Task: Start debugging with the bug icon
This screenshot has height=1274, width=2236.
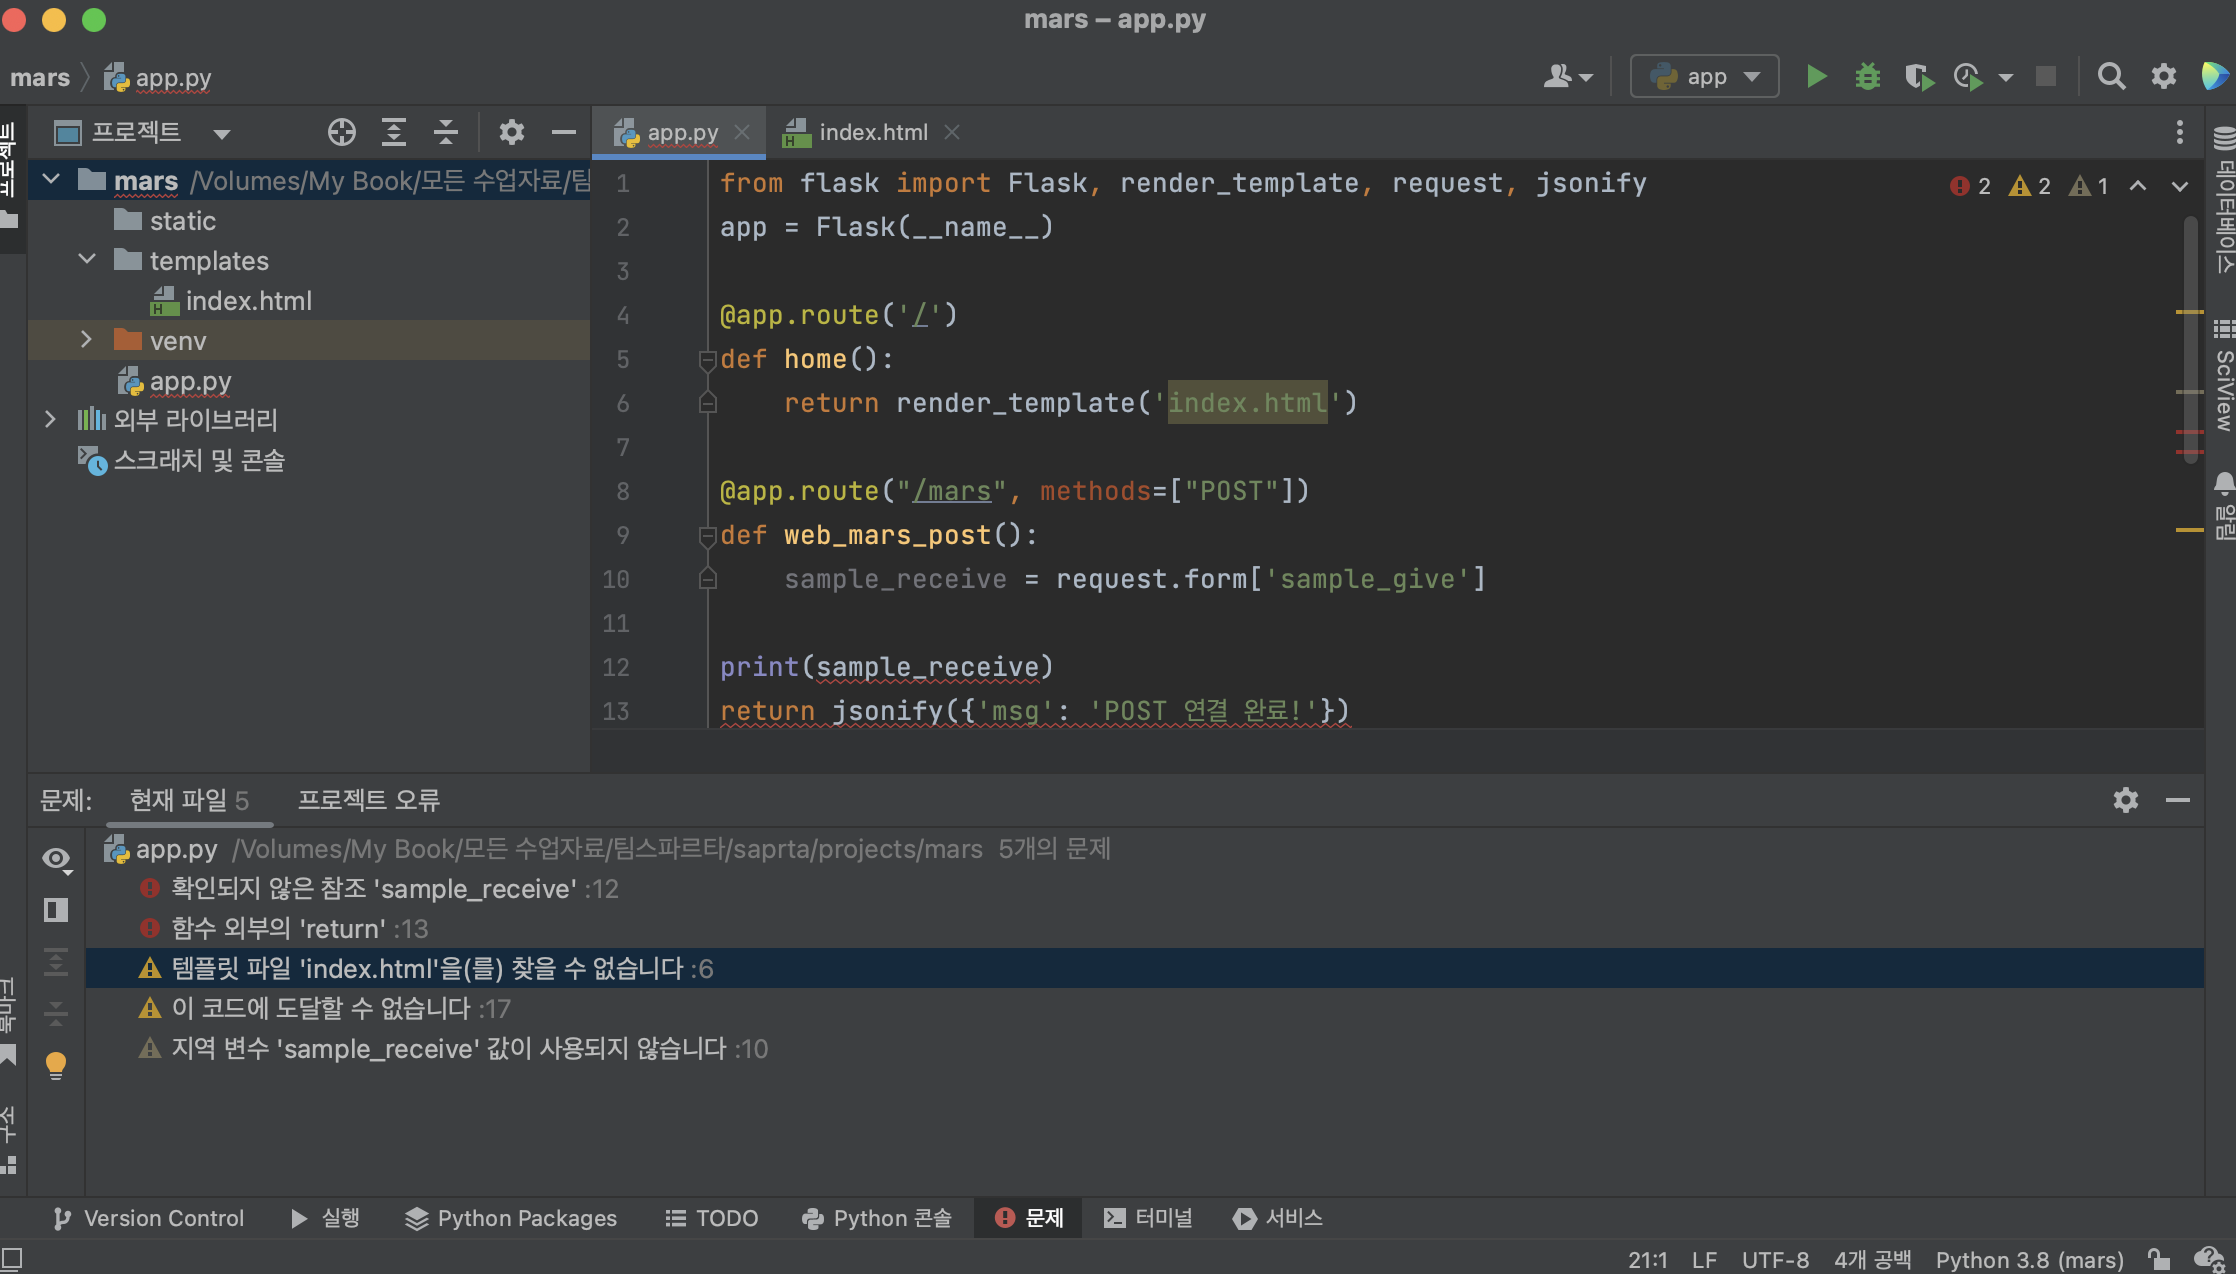Action: coord(1867,77)
